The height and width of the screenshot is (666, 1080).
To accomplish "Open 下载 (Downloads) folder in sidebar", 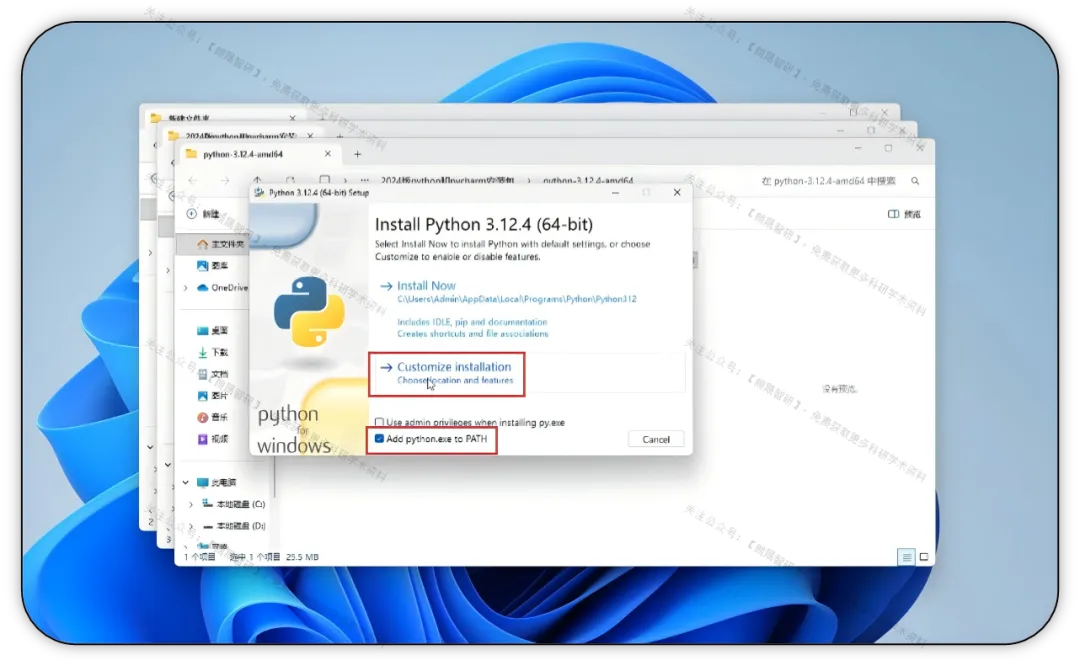I will (213, 352).
